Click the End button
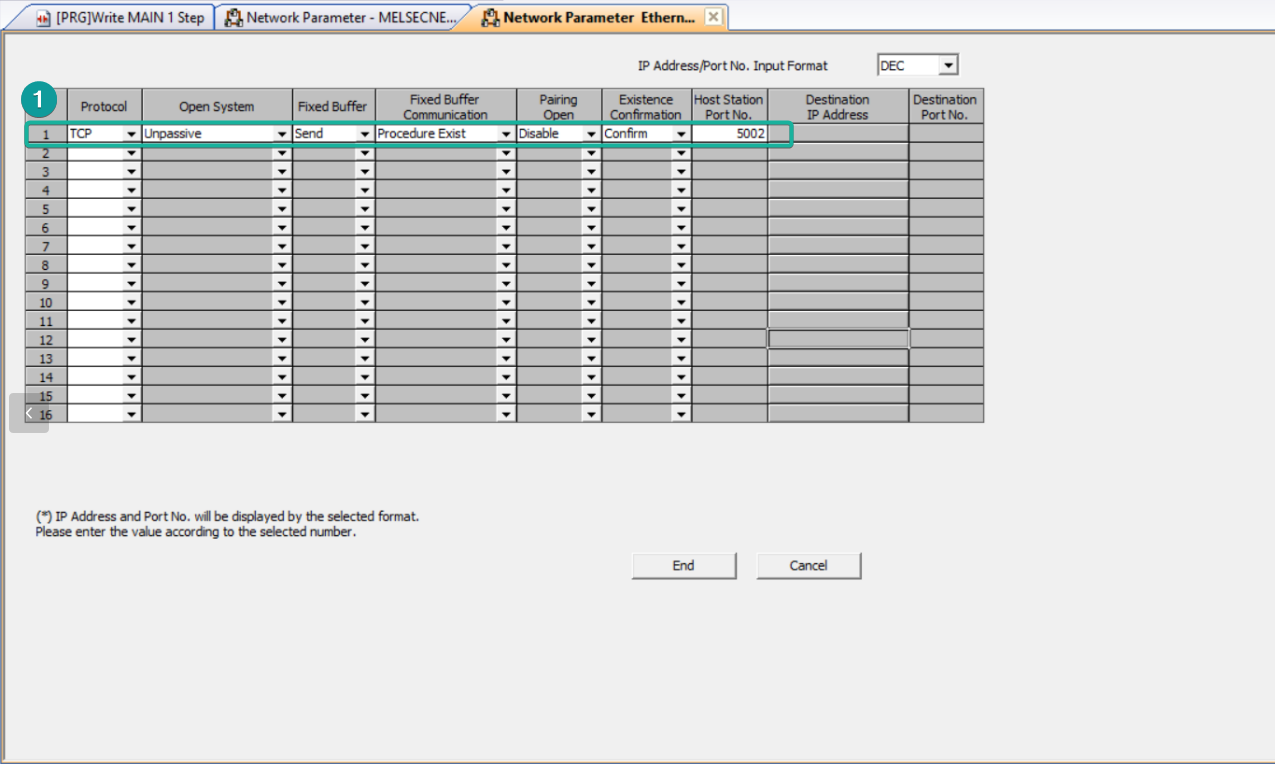 coord(684,566)
